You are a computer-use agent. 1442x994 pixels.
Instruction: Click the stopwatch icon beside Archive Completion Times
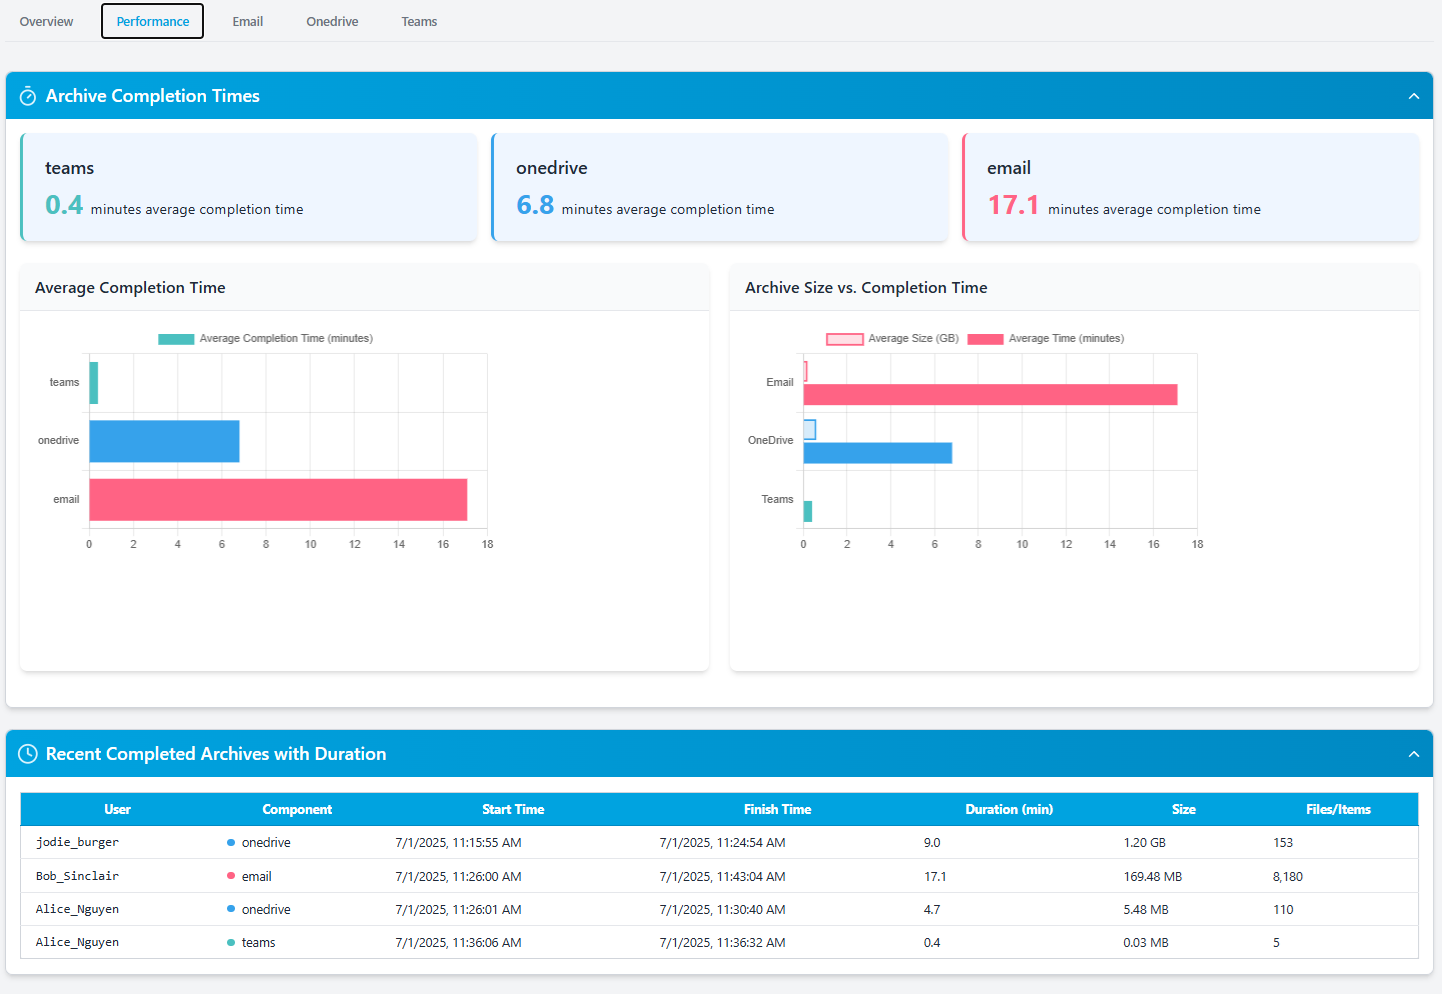coord(28,96)
